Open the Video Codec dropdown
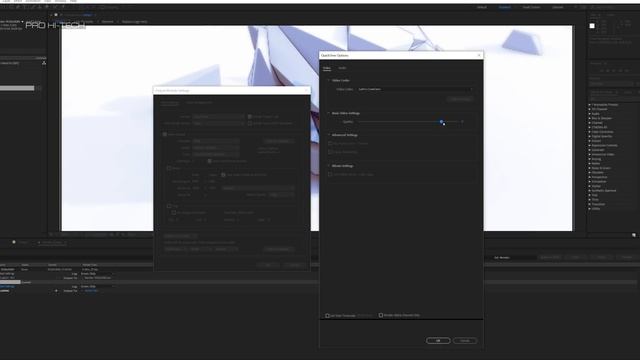Image resolution: width=640 pixels, height=360 pixels. (415, 89)
